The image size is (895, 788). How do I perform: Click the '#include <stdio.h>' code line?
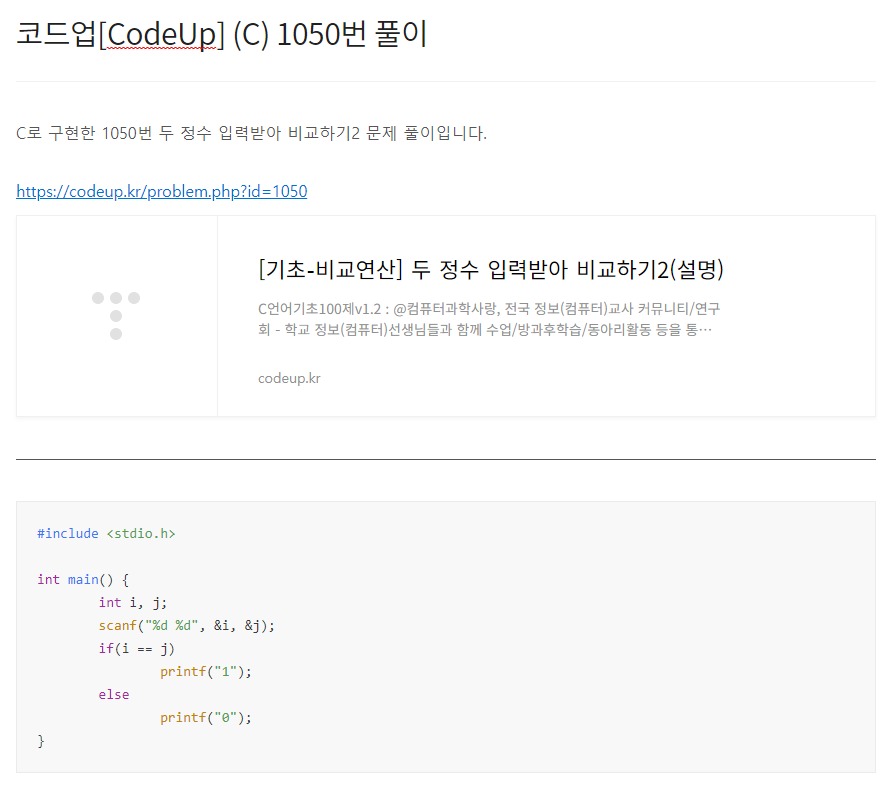106,534
